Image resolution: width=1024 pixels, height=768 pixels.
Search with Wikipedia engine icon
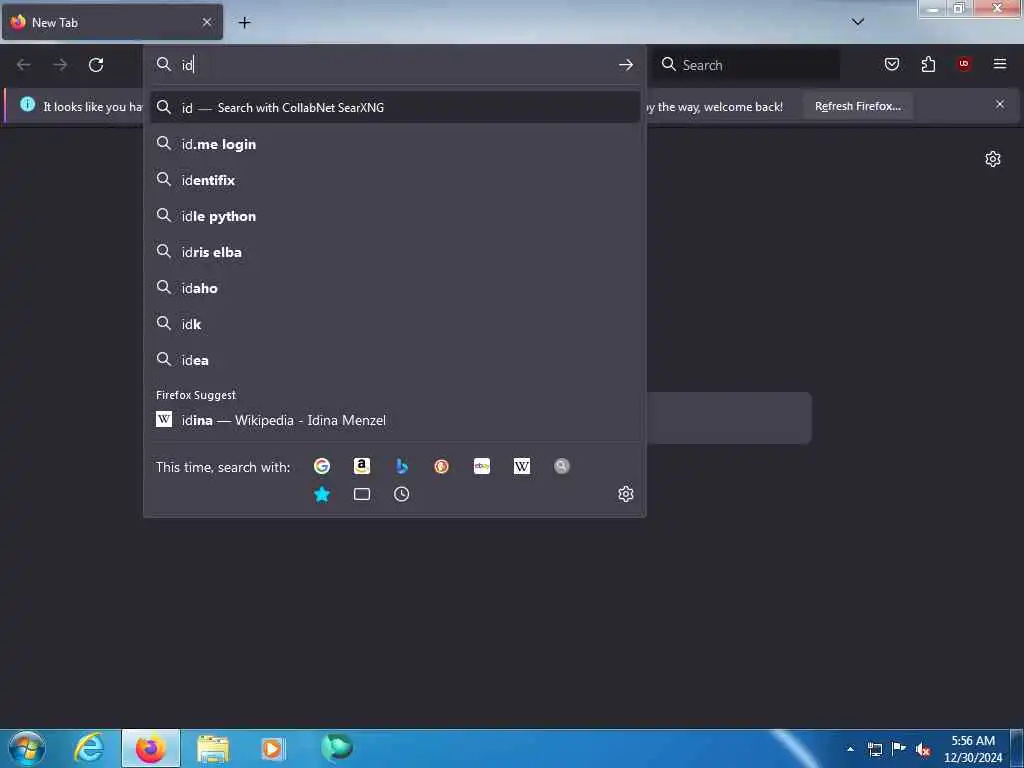[522, 466]
